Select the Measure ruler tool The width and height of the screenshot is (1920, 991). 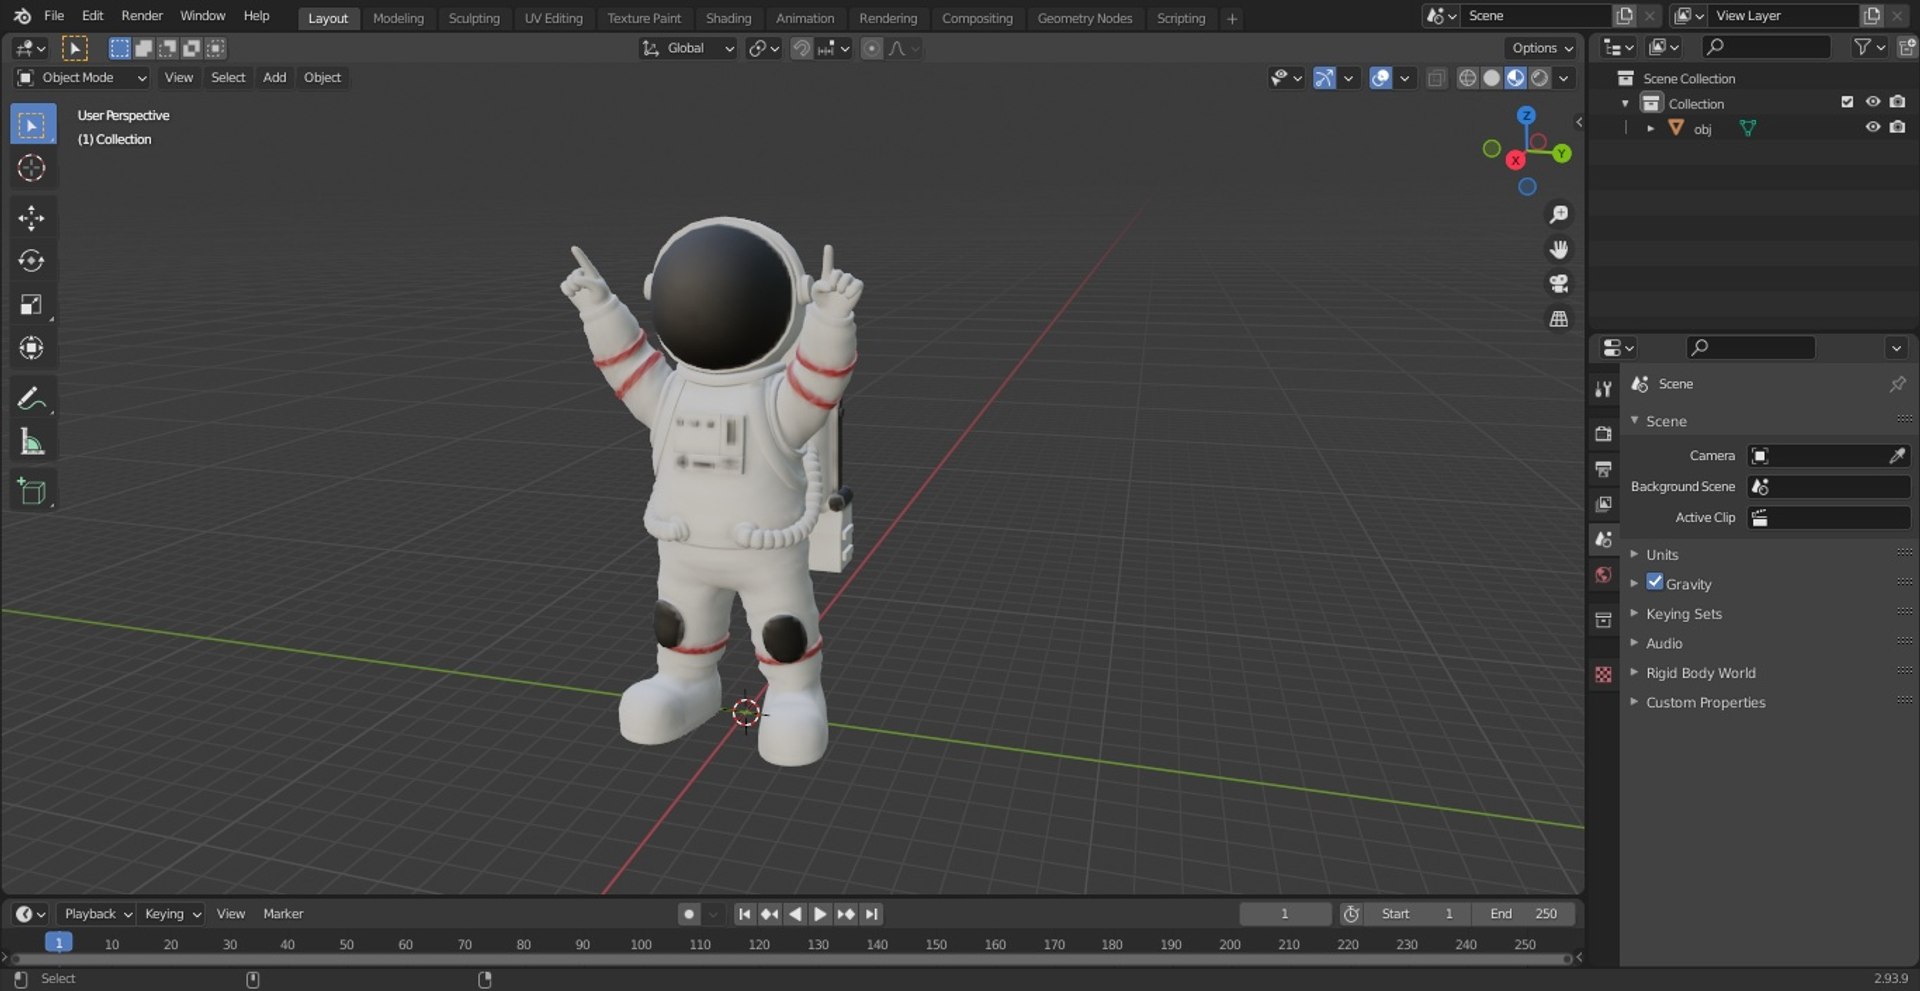(32, 442)
